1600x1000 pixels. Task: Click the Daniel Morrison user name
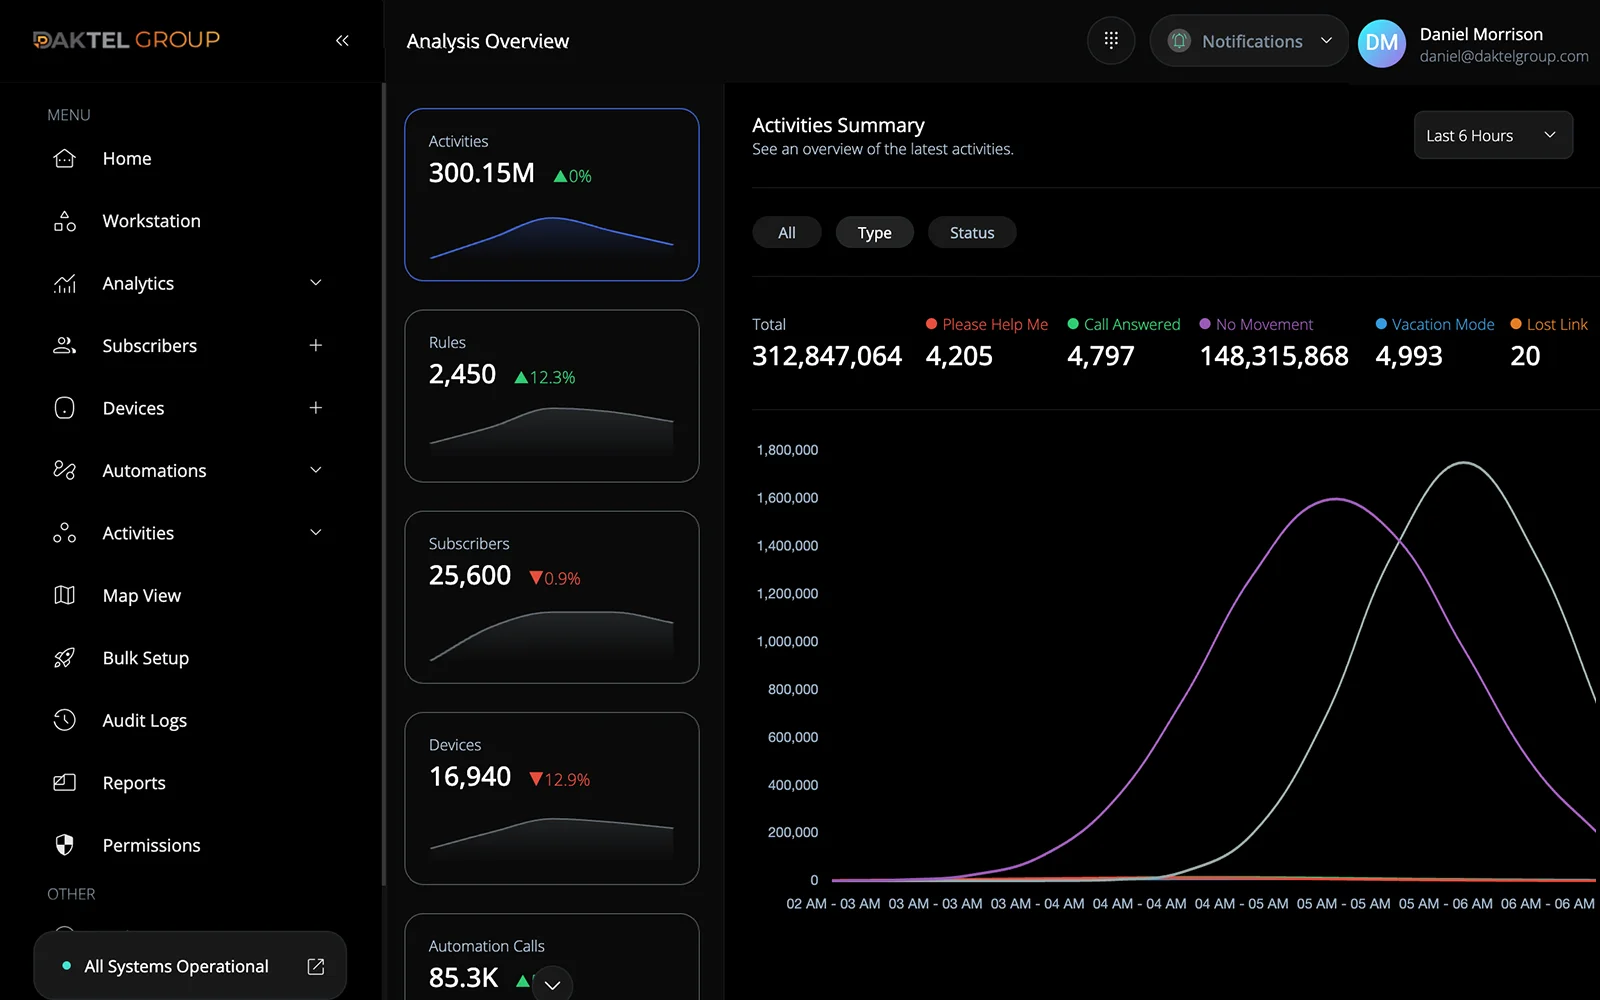click(x=1481, y=34)
